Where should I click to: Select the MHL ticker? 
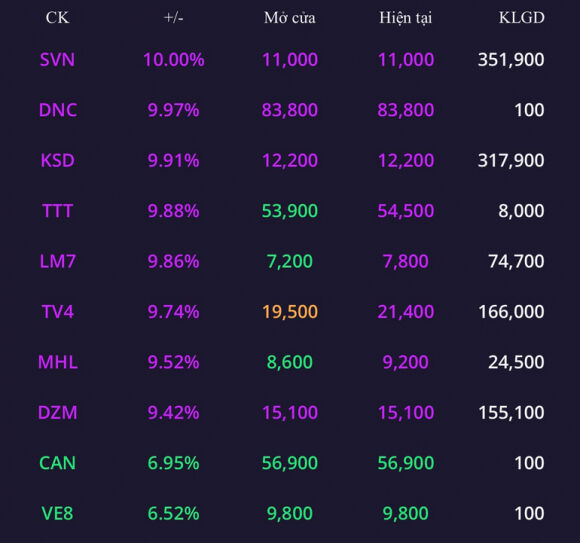[58, 362]
